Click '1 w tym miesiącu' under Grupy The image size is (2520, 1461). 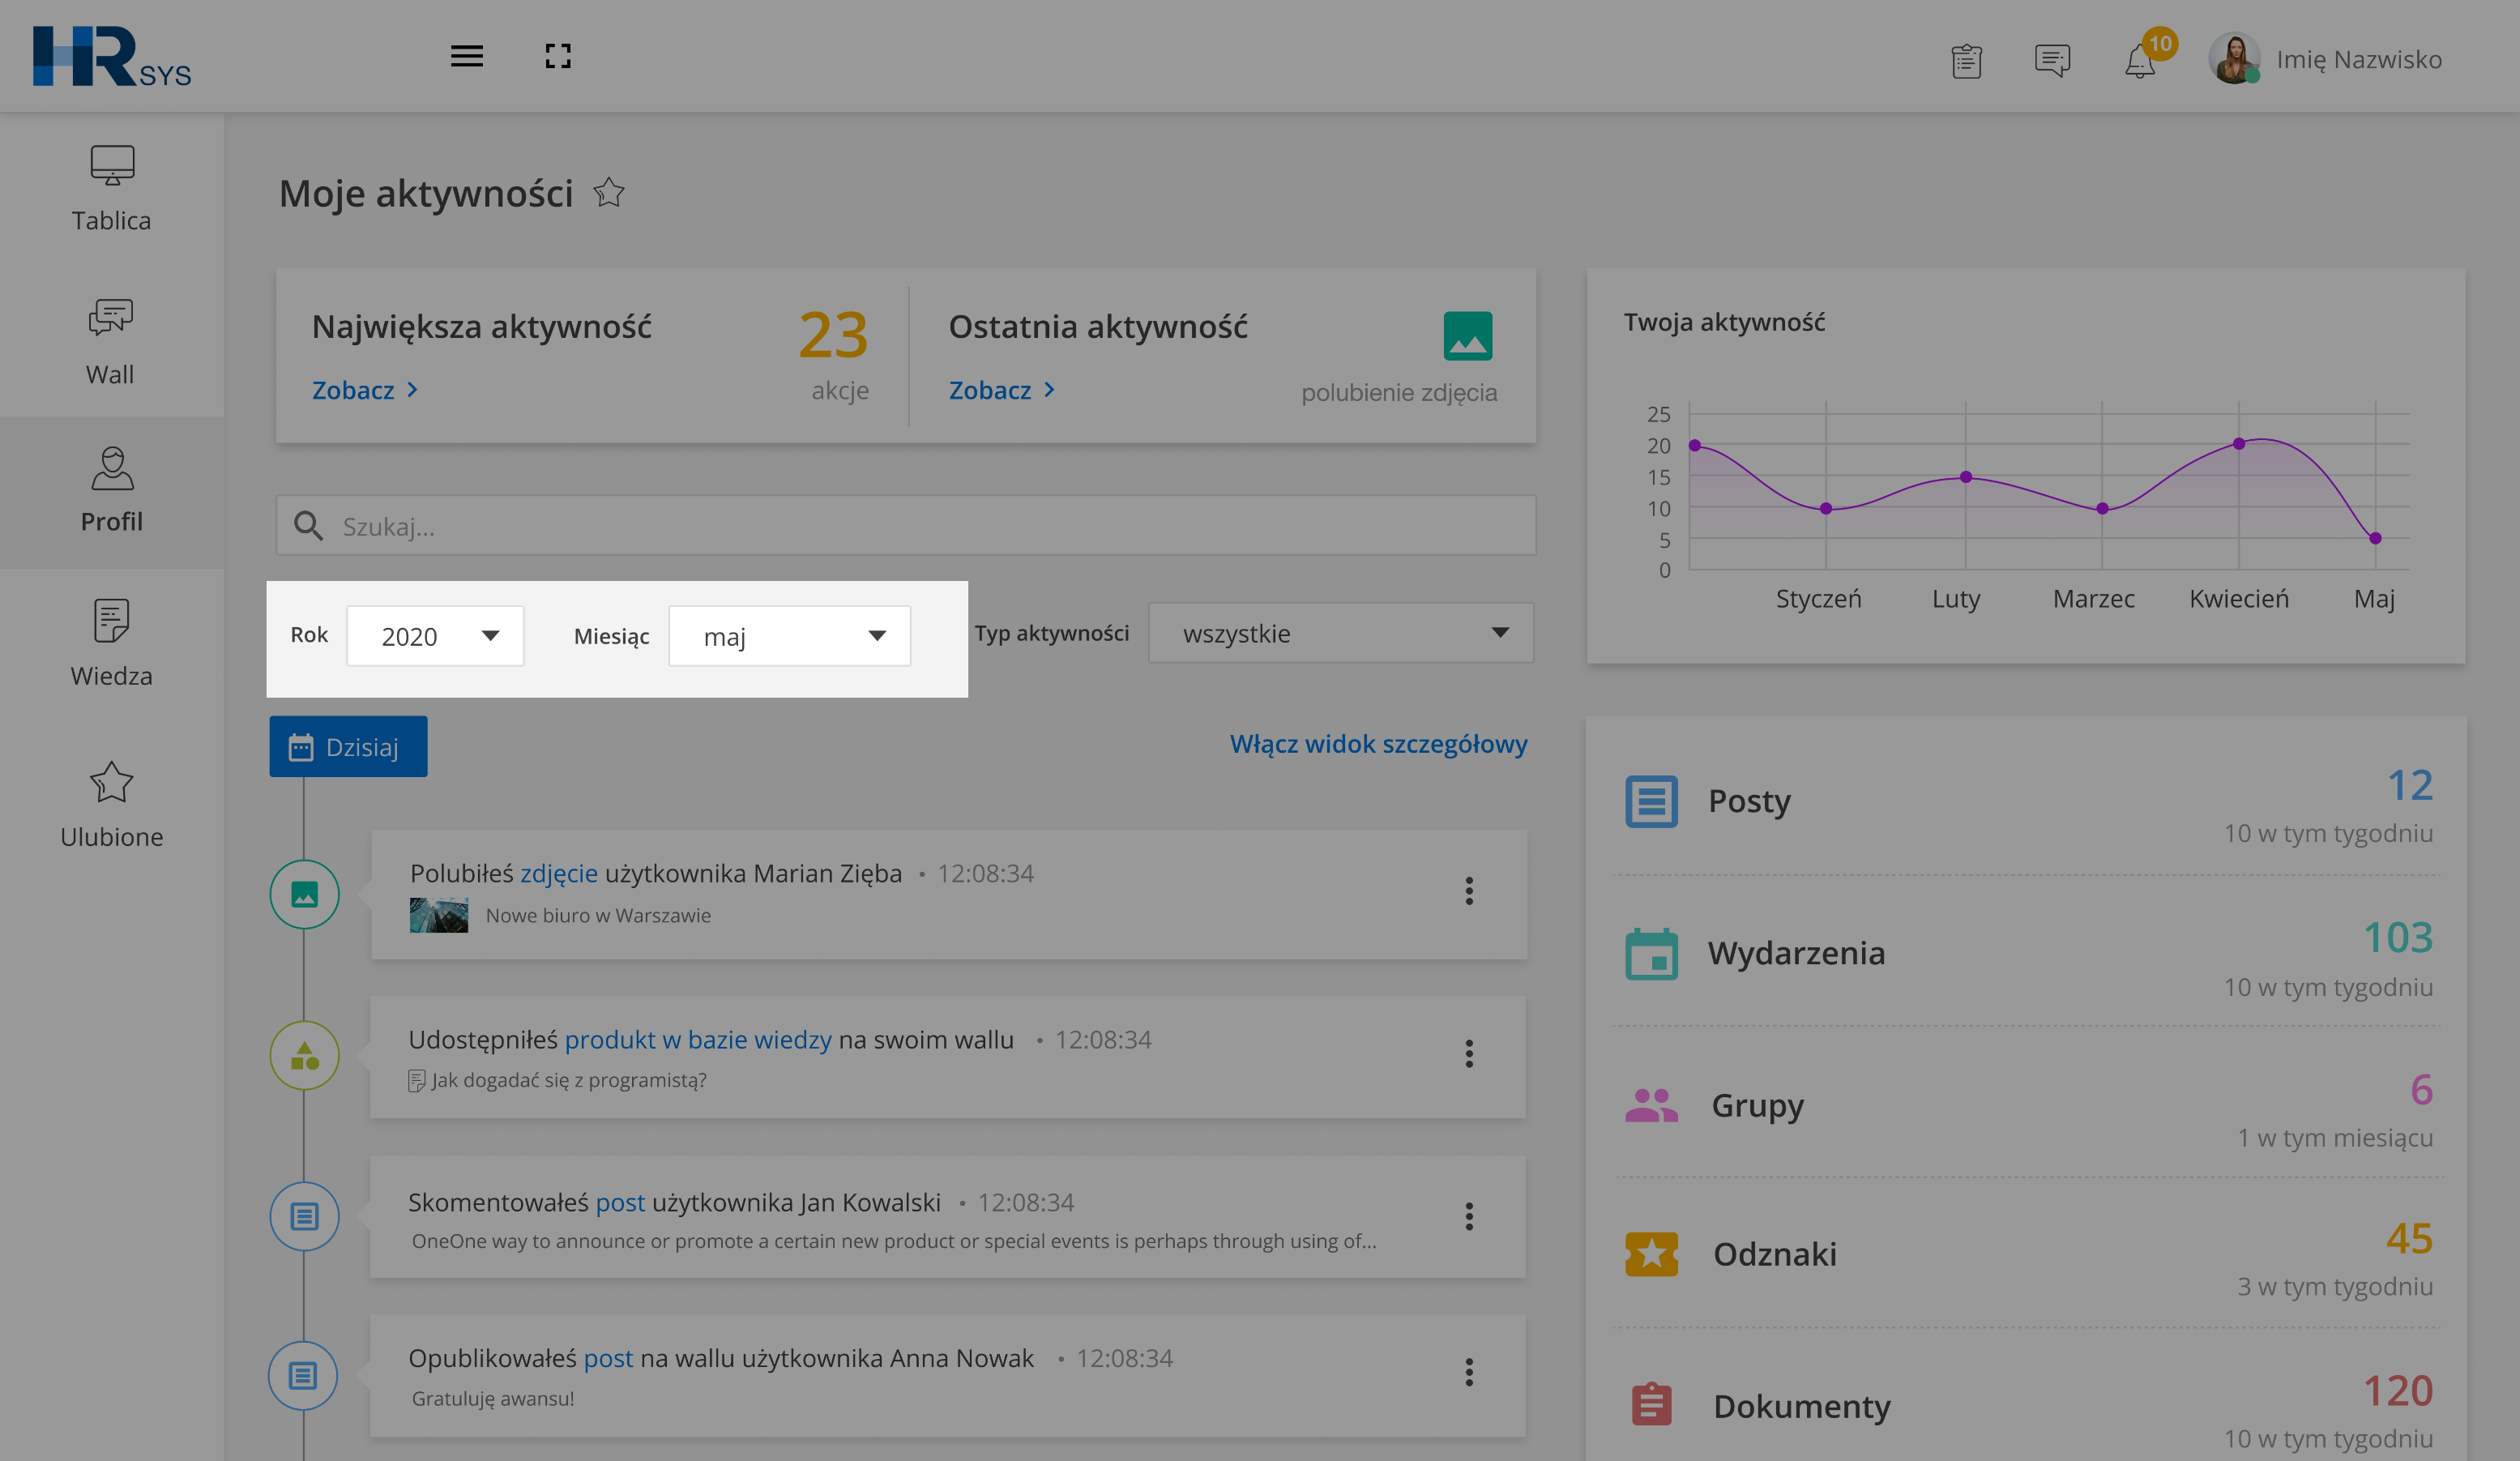point(2335,1137)
